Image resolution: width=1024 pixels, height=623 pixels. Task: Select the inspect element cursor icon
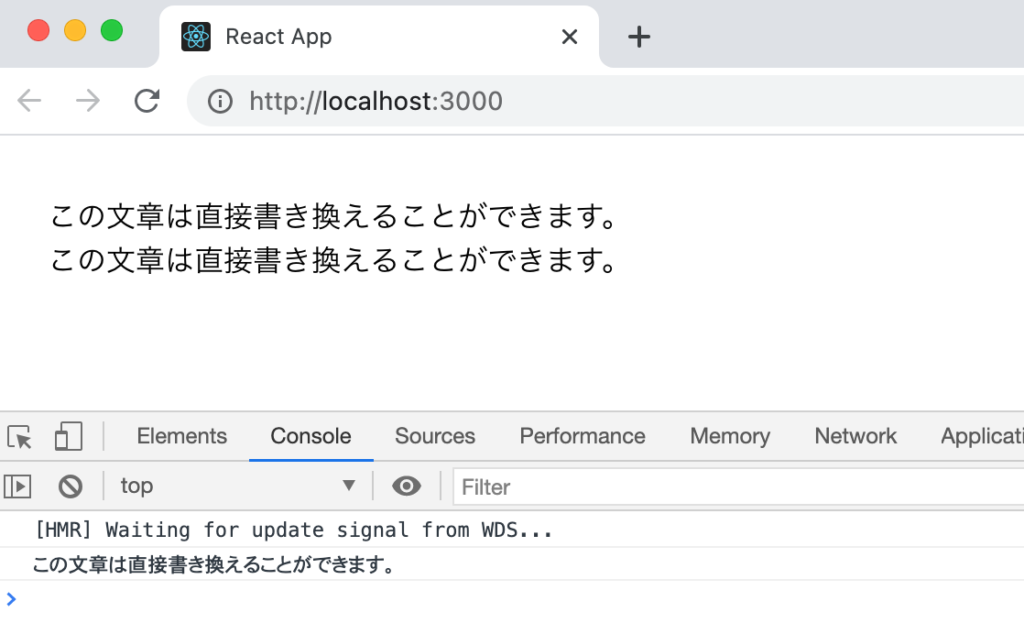(x=19, y=436)
